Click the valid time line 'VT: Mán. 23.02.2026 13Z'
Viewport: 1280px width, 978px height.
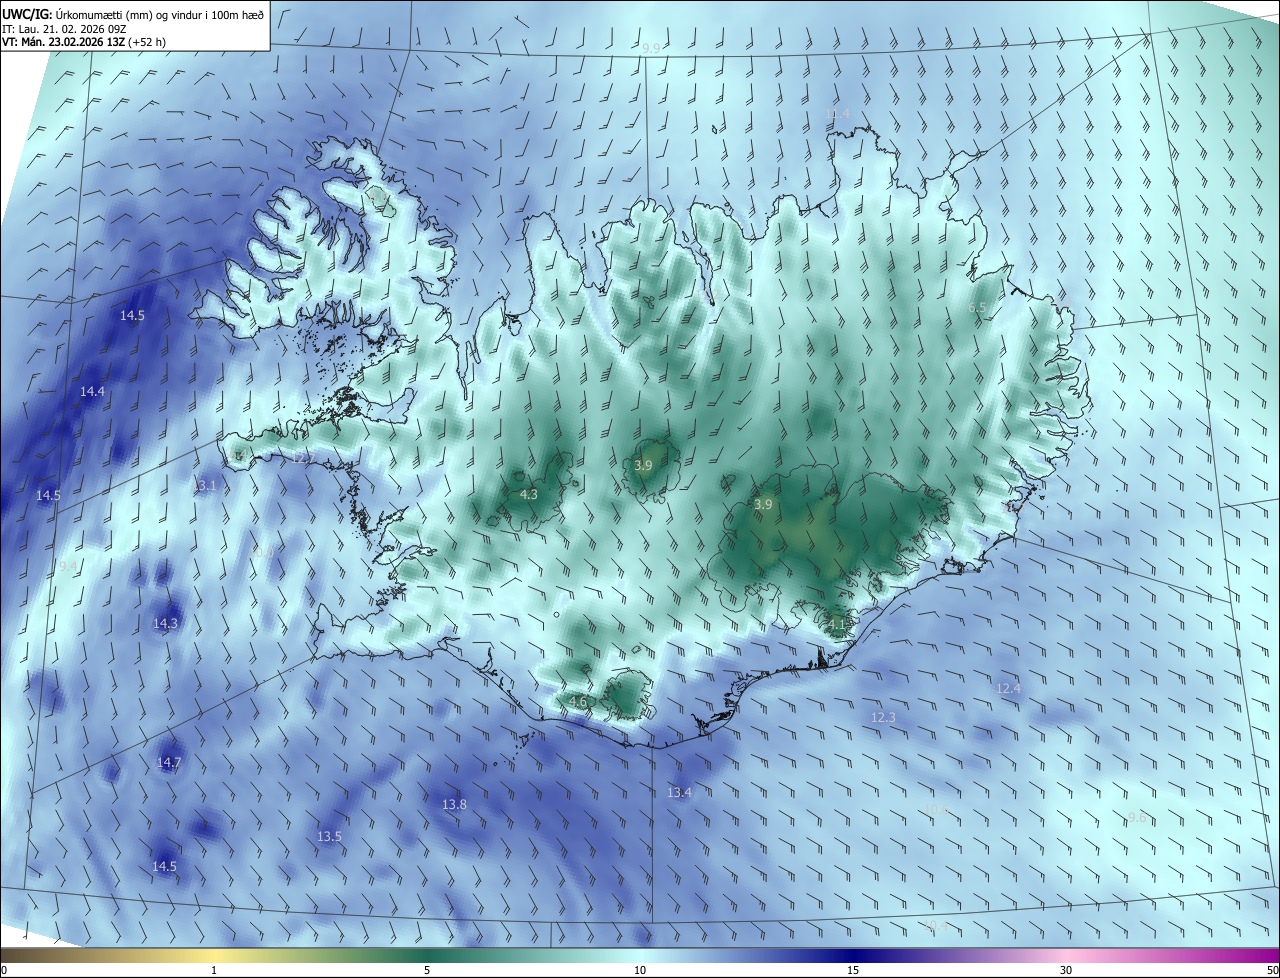pyautogui.click(x=63, y=43)
